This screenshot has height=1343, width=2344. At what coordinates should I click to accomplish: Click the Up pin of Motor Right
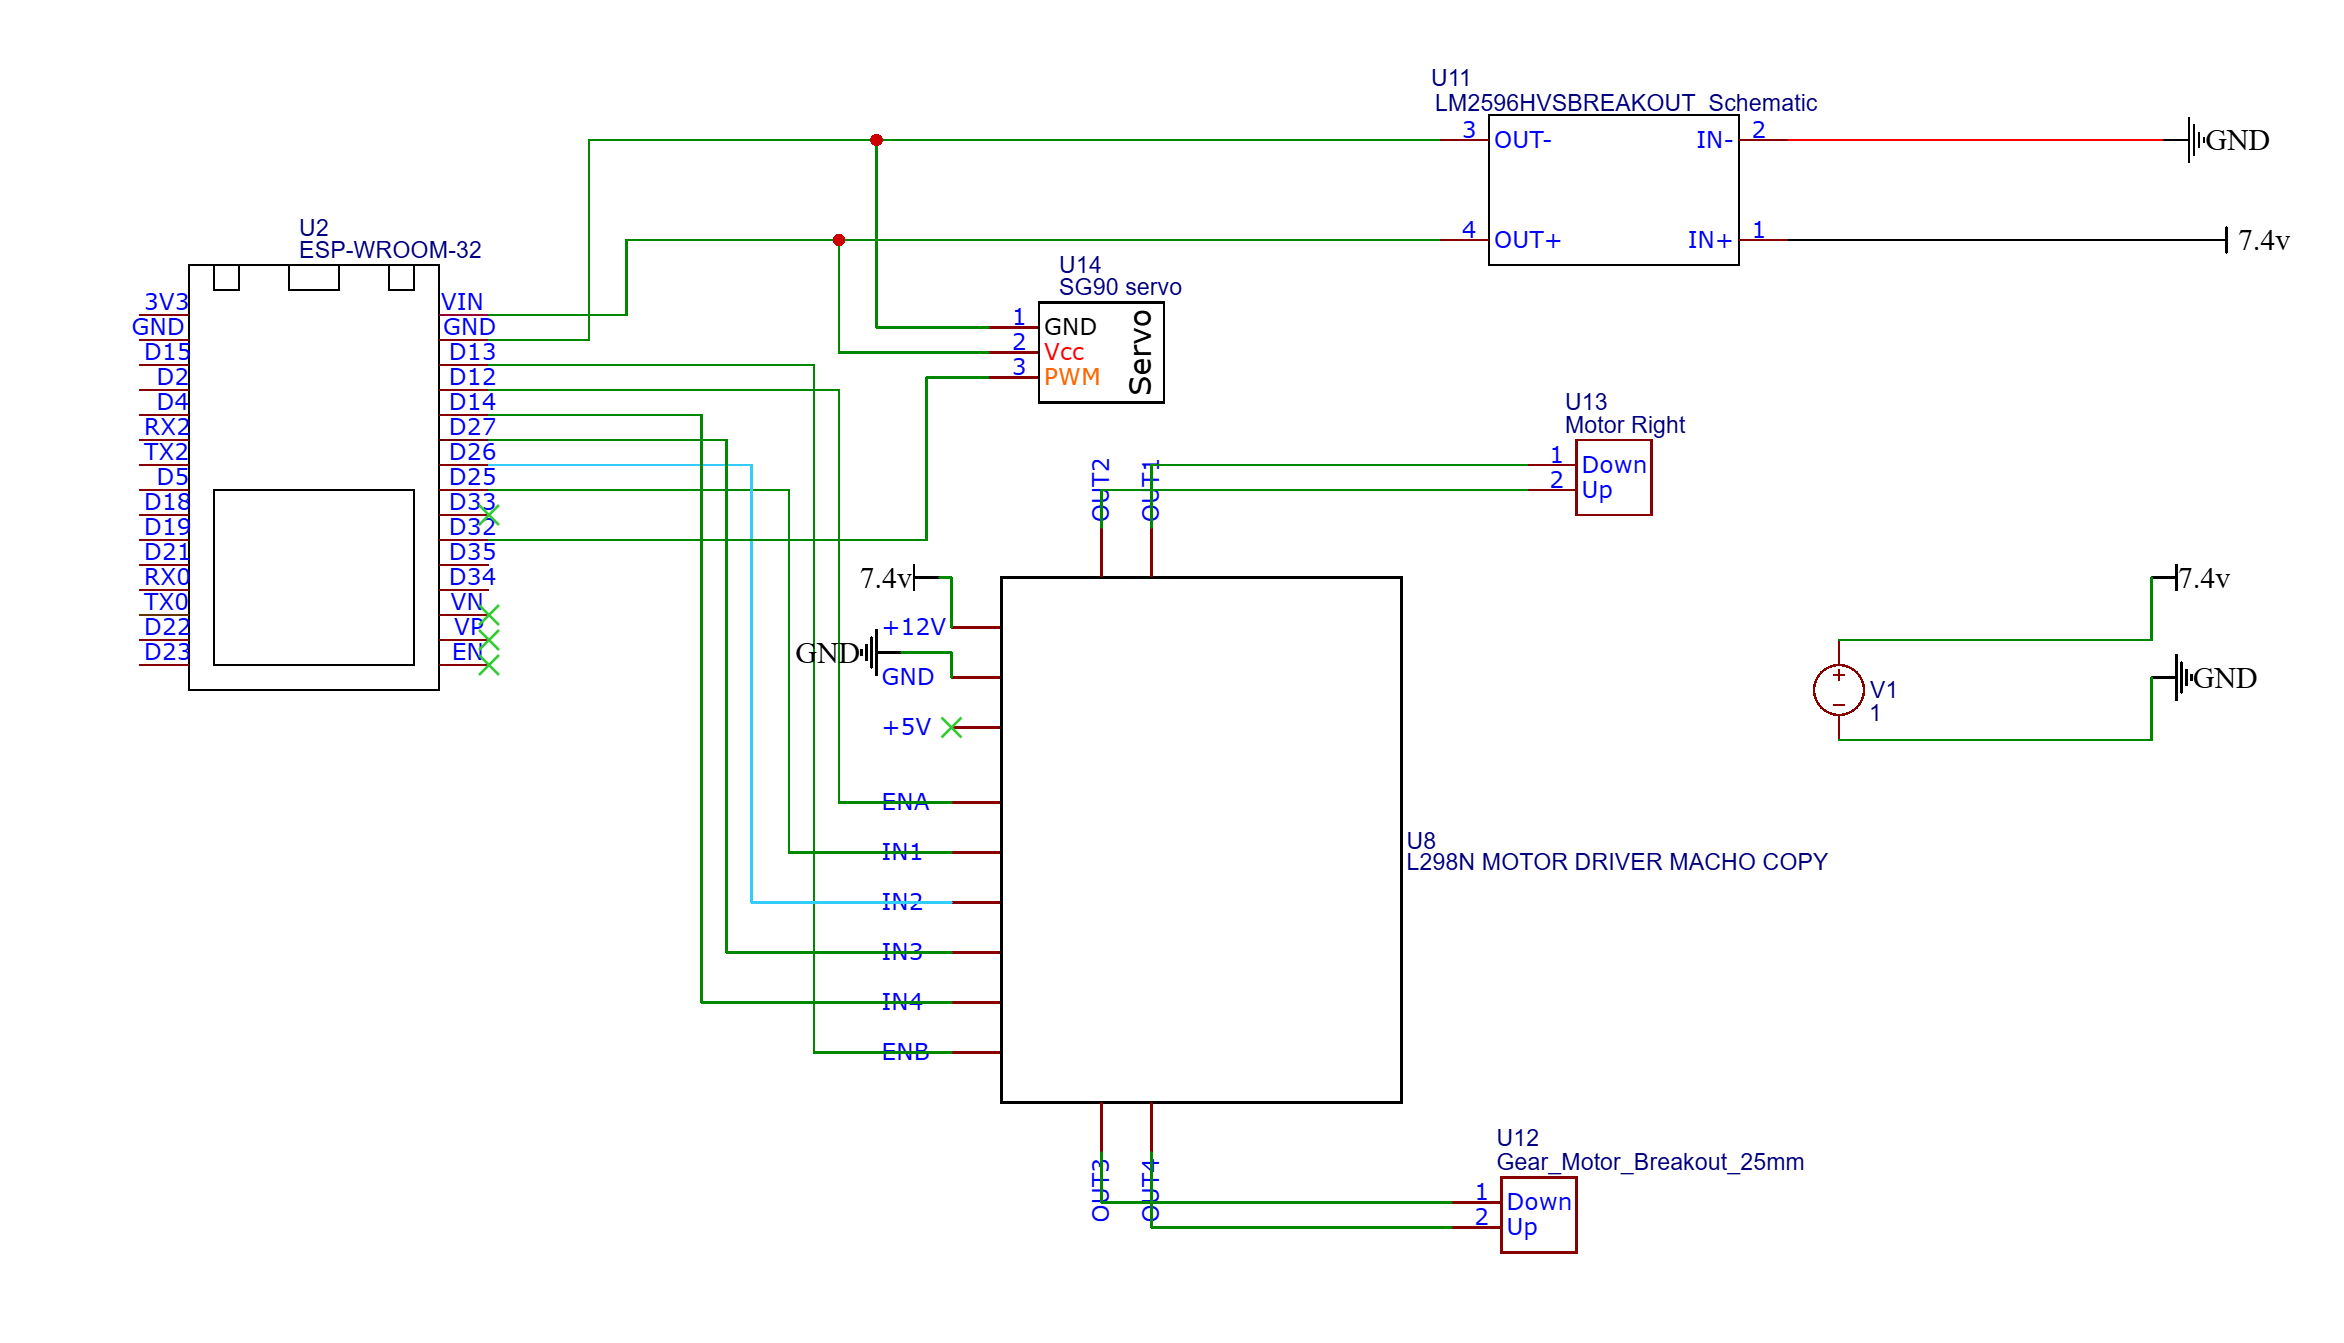click(x=1596, y=490)
